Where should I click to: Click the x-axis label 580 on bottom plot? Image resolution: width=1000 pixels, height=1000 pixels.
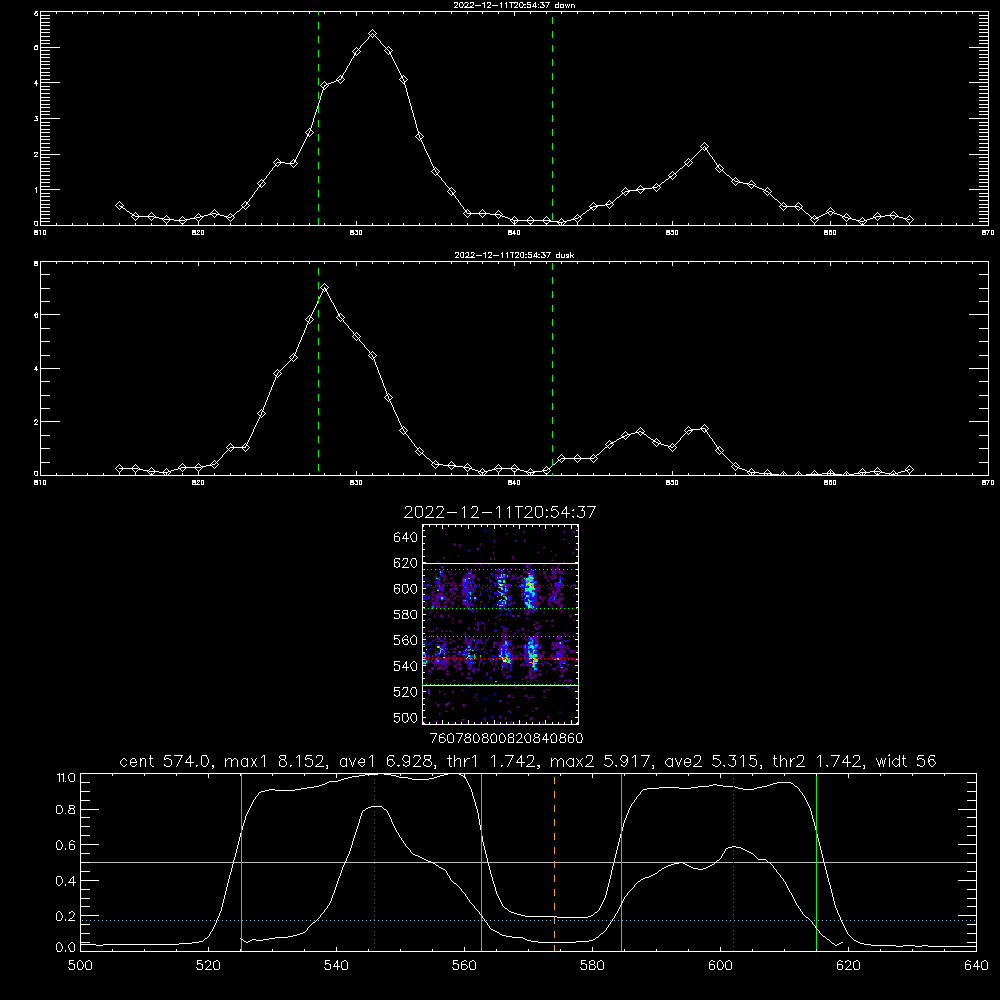pos(592,966)
